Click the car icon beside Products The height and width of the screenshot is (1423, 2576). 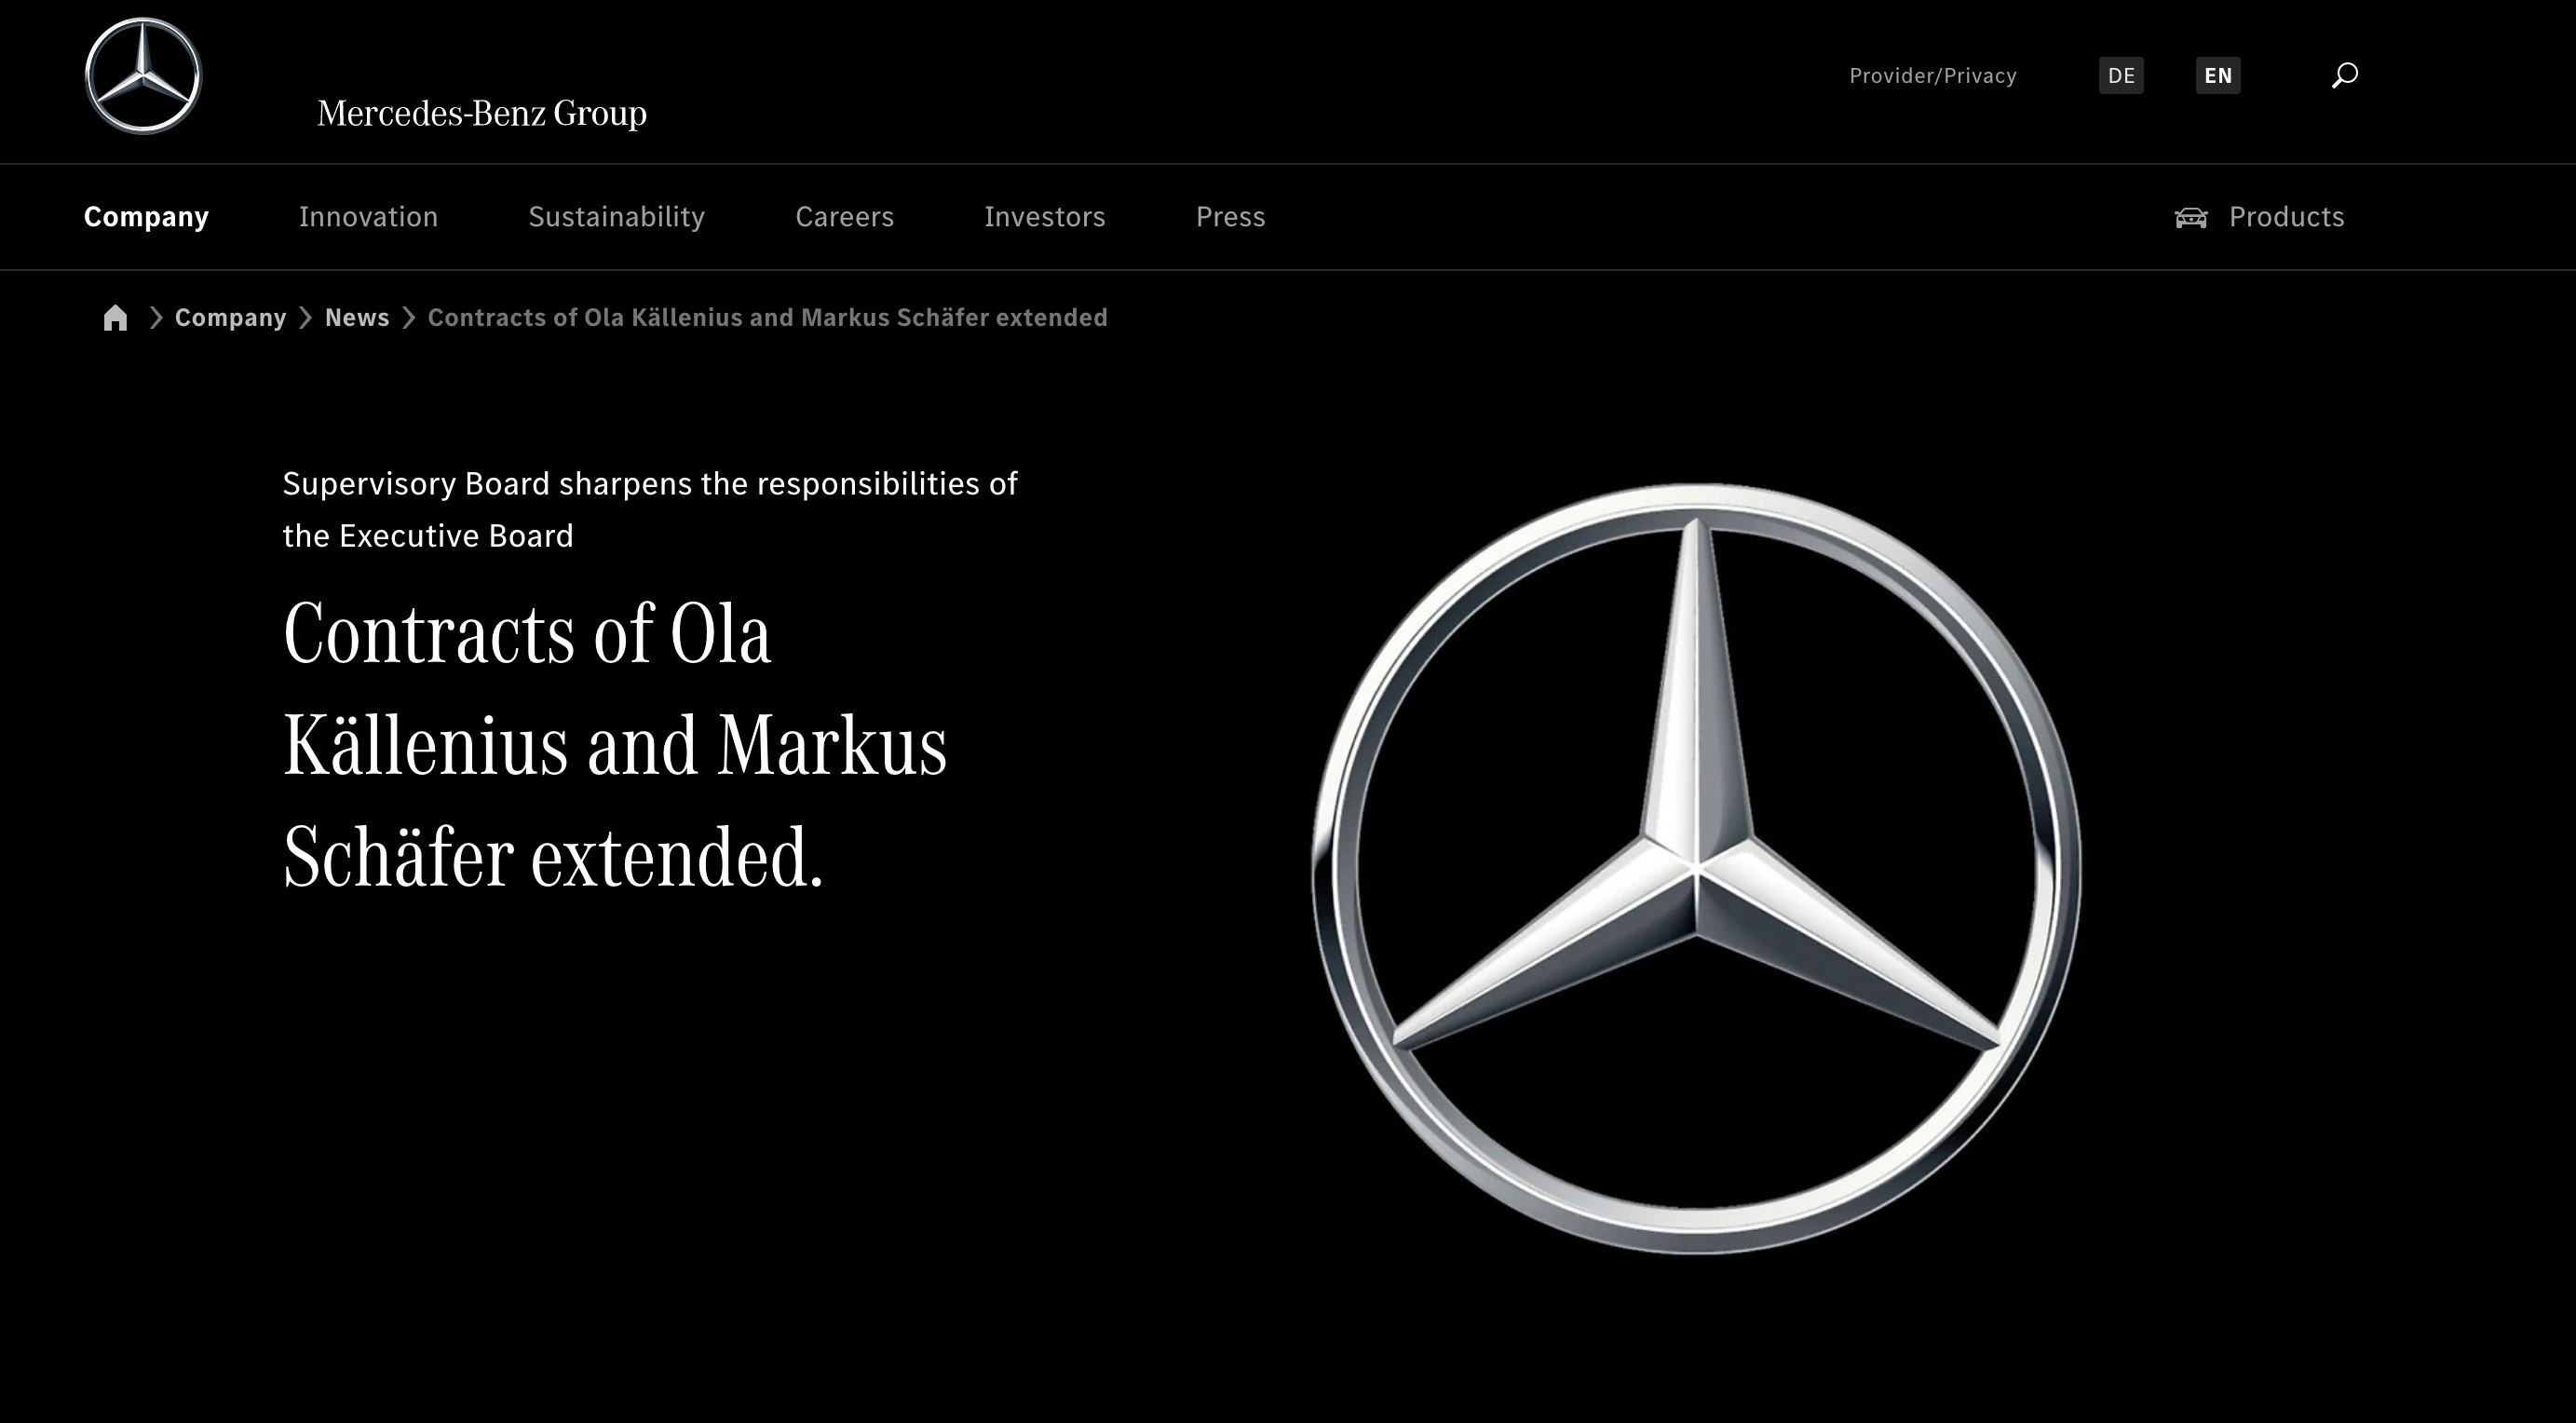(2190, 217)
